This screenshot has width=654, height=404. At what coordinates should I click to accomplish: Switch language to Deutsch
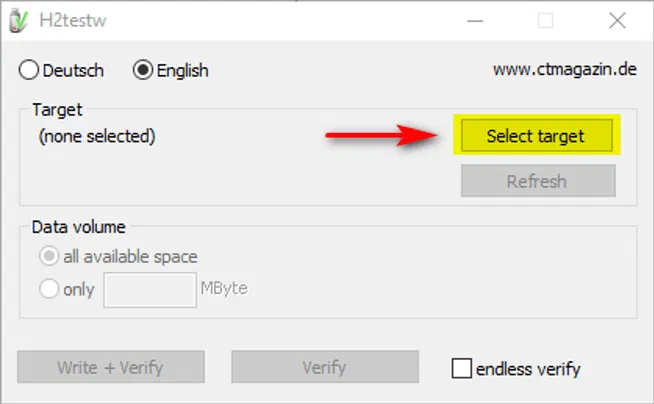point(29,70)
